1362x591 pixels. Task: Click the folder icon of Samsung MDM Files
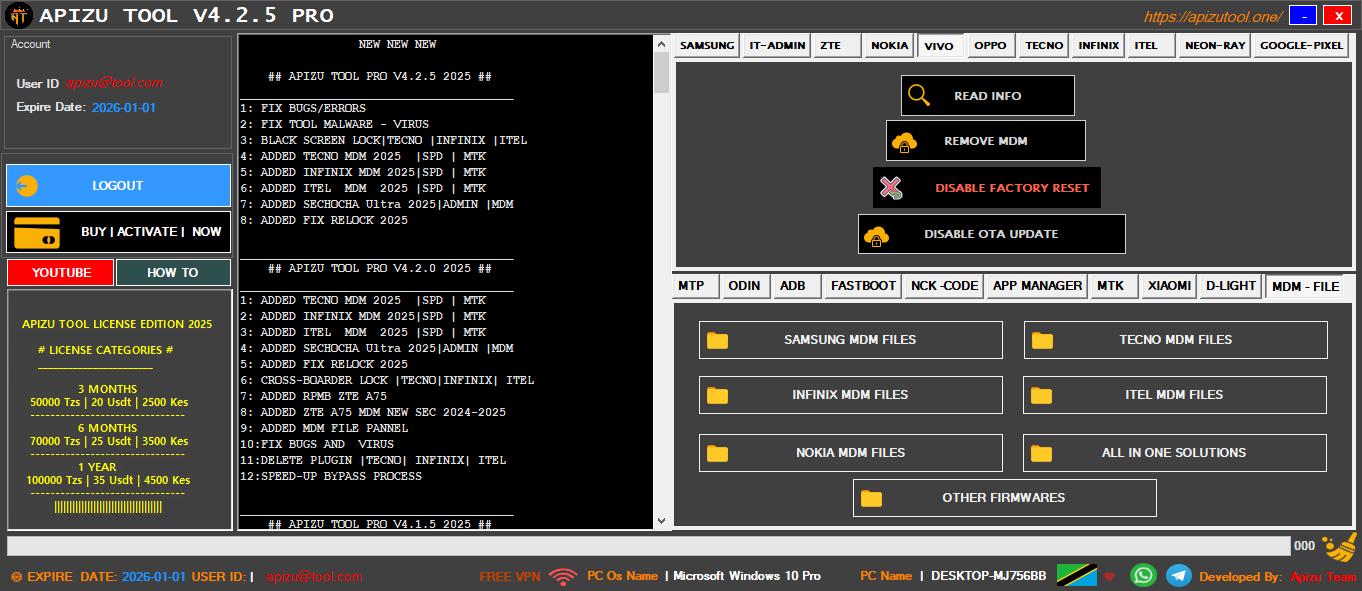pyautogui.click(x=717, y=340)
